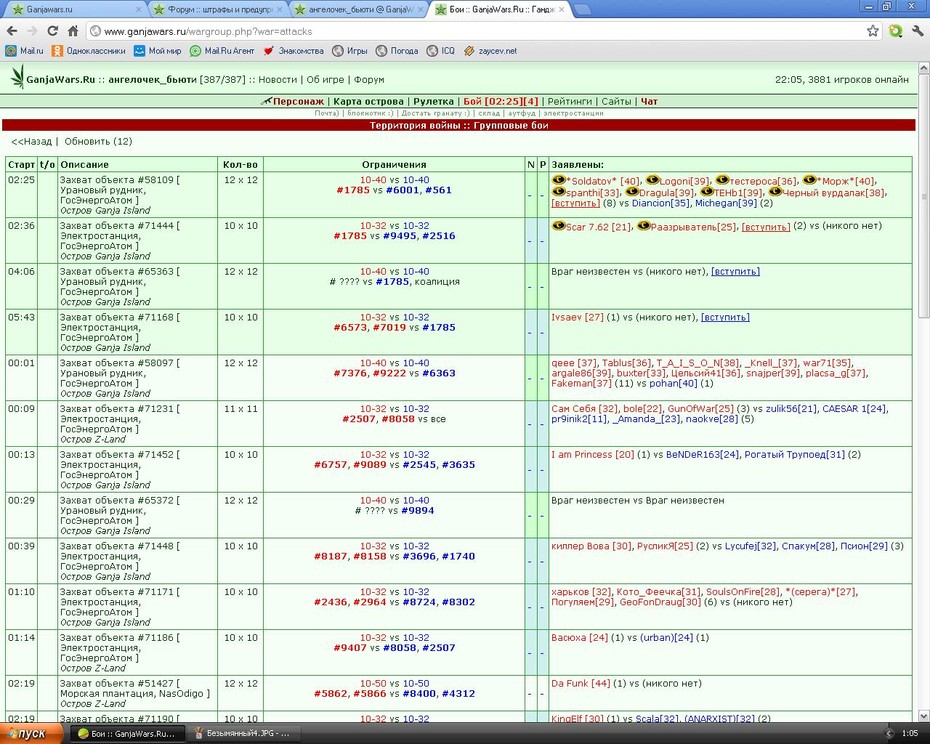930x744 pixels.
Task: Click the browser reload icon
Action: pos(52,31)
